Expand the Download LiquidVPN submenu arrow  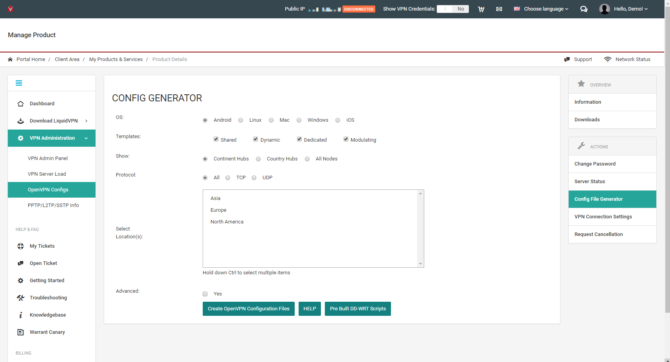[x=86, y=121]
